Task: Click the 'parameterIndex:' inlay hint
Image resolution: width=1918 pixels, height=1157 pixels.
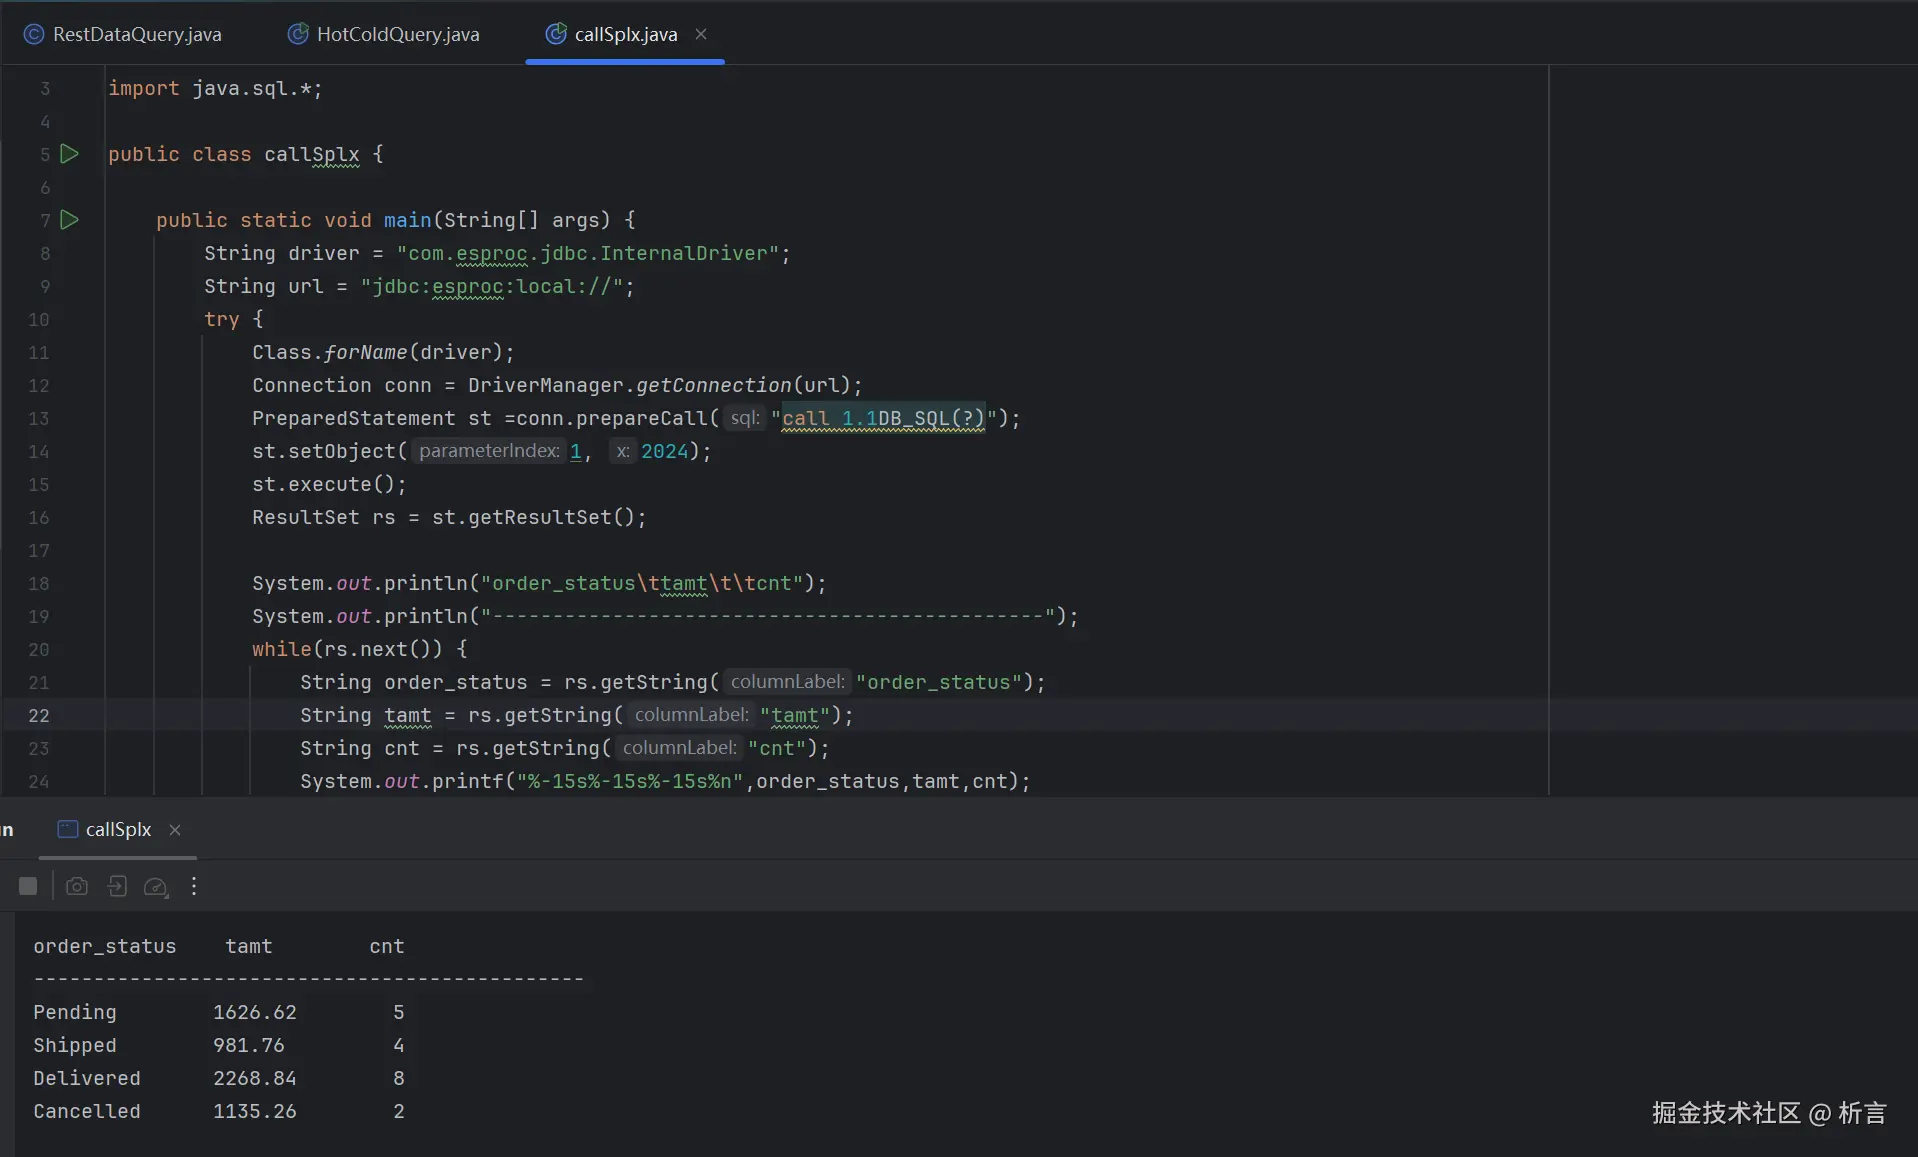Action: [489, 451]
